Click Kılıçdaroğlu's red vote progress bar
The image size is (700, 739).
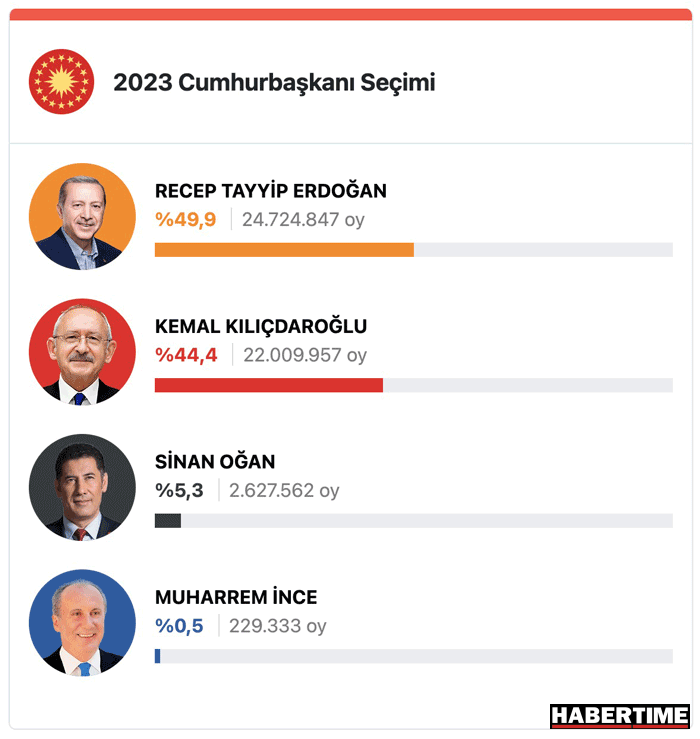pos(269,385)
